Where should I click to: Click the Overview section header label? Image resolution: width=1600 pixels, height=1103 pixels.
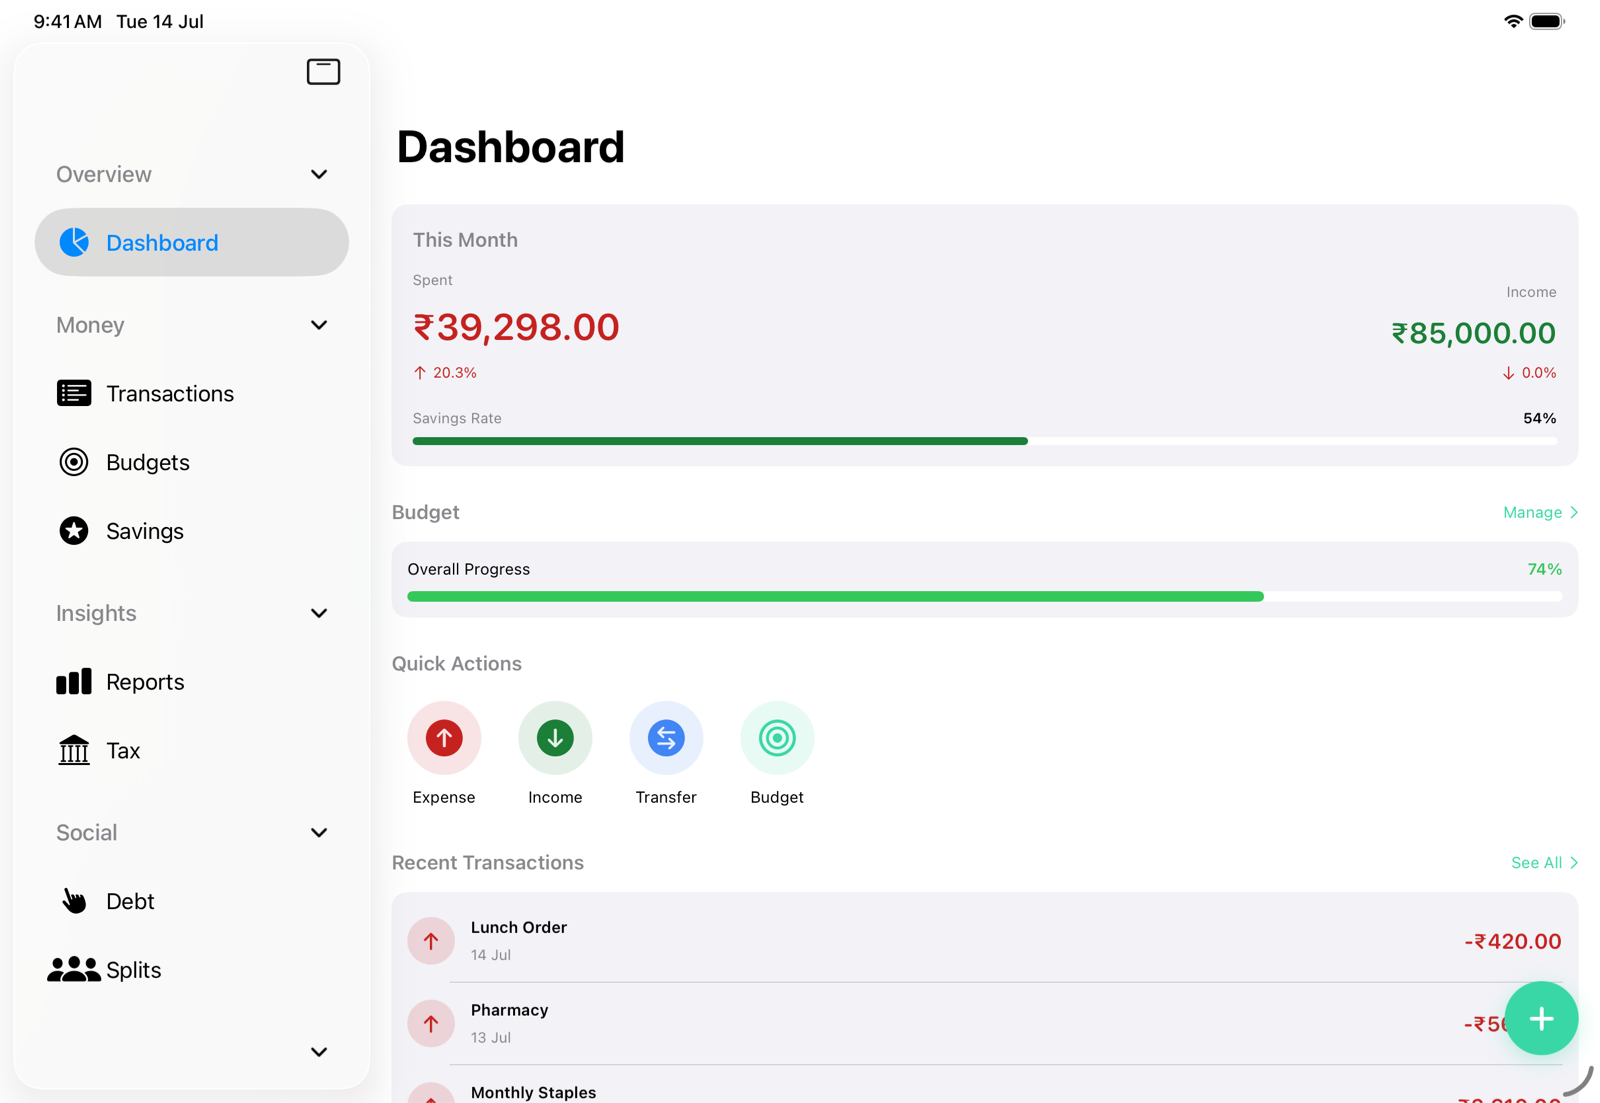(x=104, y=174)
